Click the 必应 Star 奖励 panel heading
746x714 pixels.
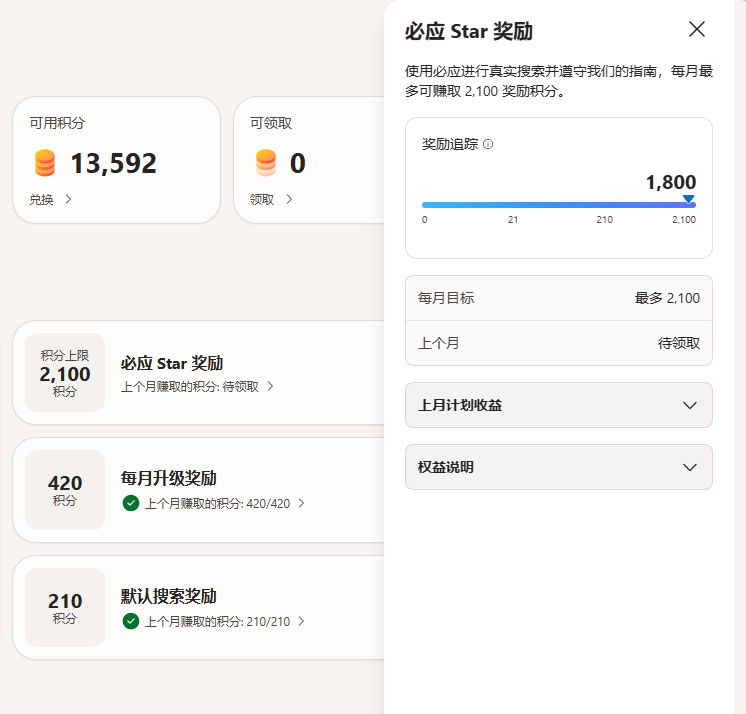(x=469, y=31)
